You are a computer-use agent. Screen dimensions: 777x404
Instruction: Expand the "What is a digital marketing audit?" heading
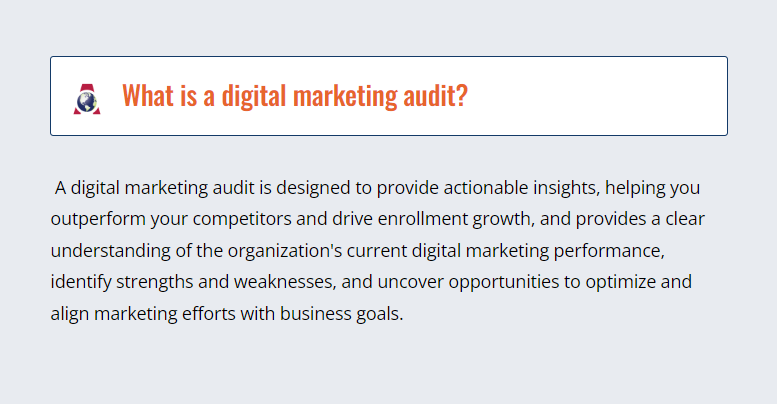click(388, 96)
